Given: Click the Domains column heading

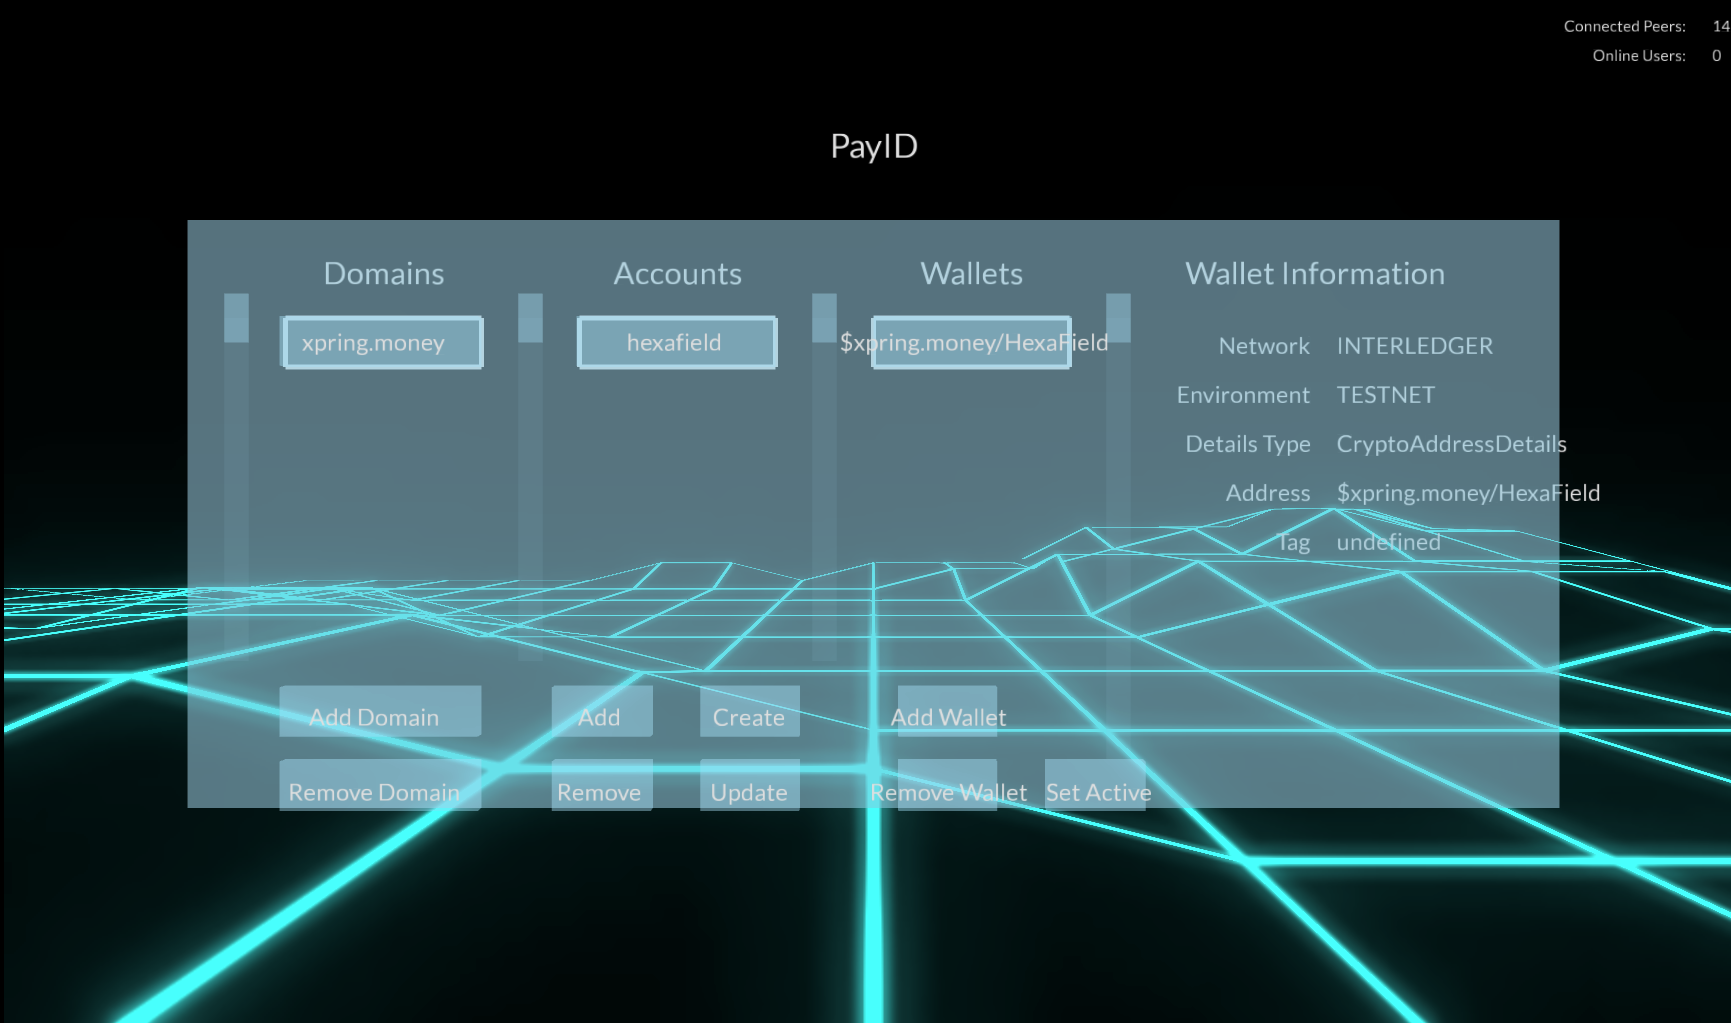Looking at the screenshot, I should tap(384, 274).
